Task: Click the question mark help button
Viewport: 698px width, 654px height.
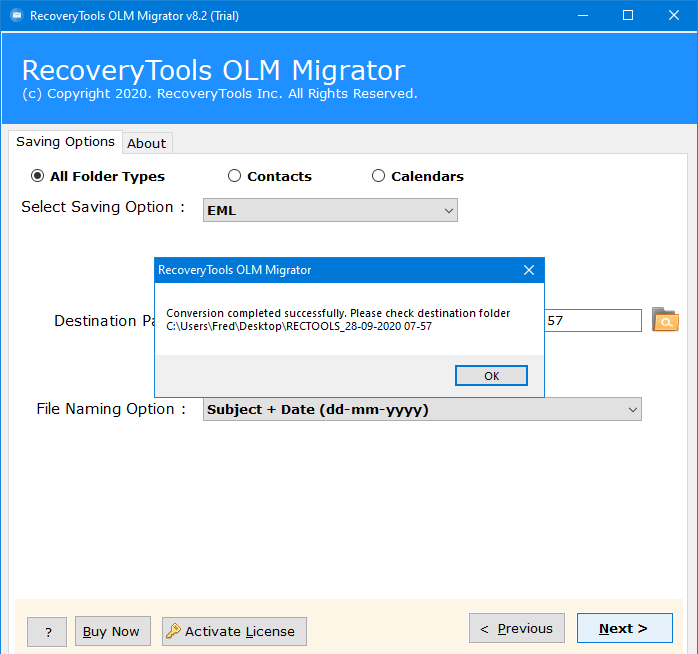Action: click(47, 631)
